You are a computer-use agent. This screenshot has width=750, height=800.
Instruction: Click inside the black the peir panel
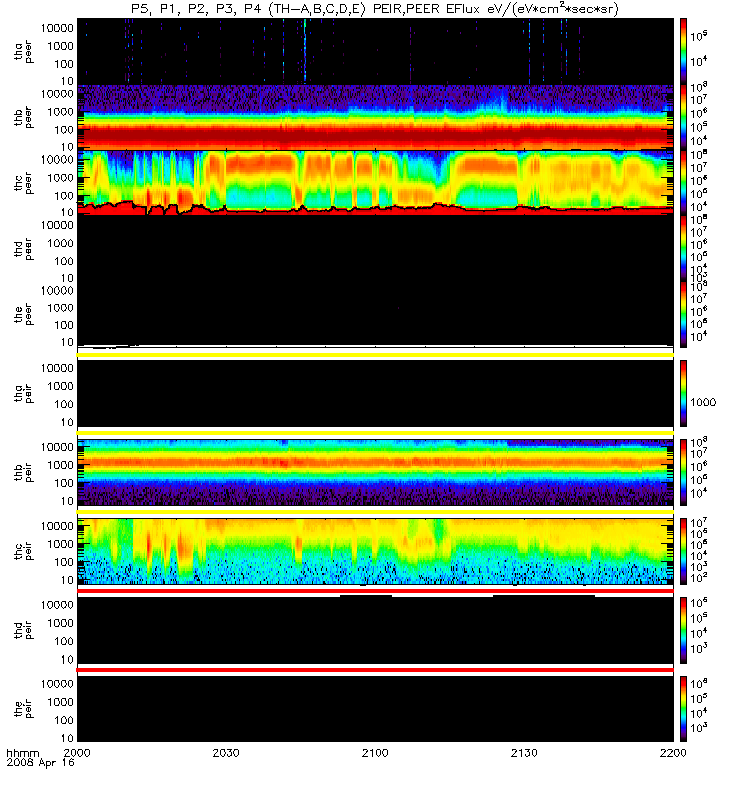point(375,709)
